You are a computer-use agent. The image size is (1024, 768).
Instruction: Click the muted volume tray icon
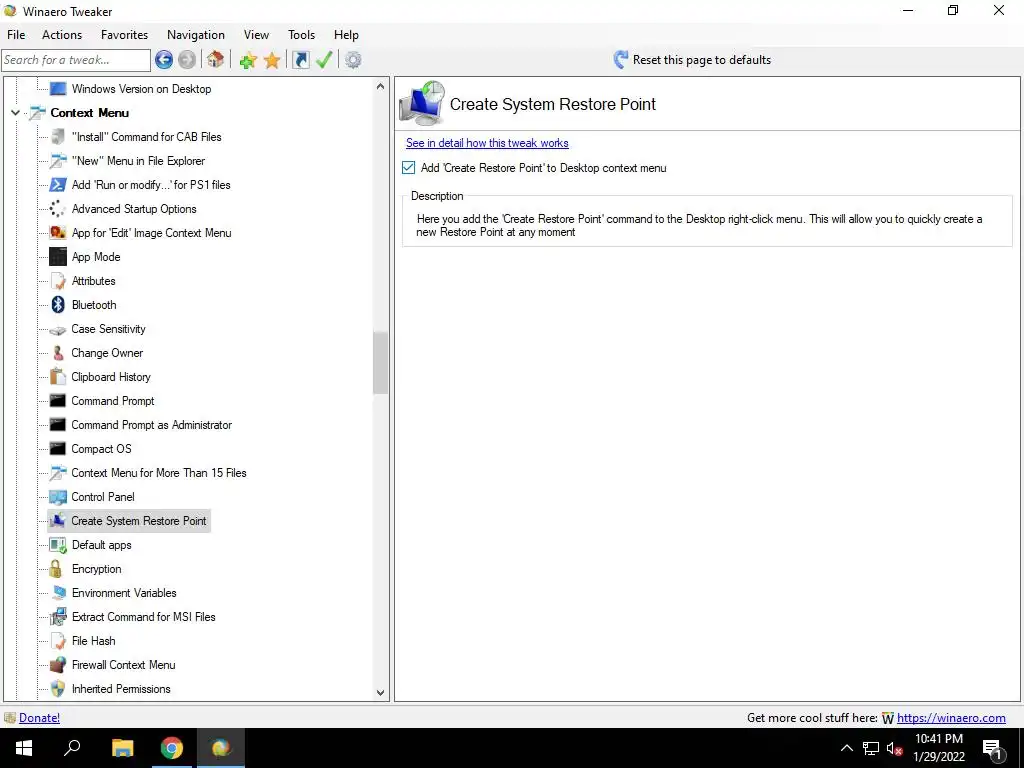tap(894, 748)
